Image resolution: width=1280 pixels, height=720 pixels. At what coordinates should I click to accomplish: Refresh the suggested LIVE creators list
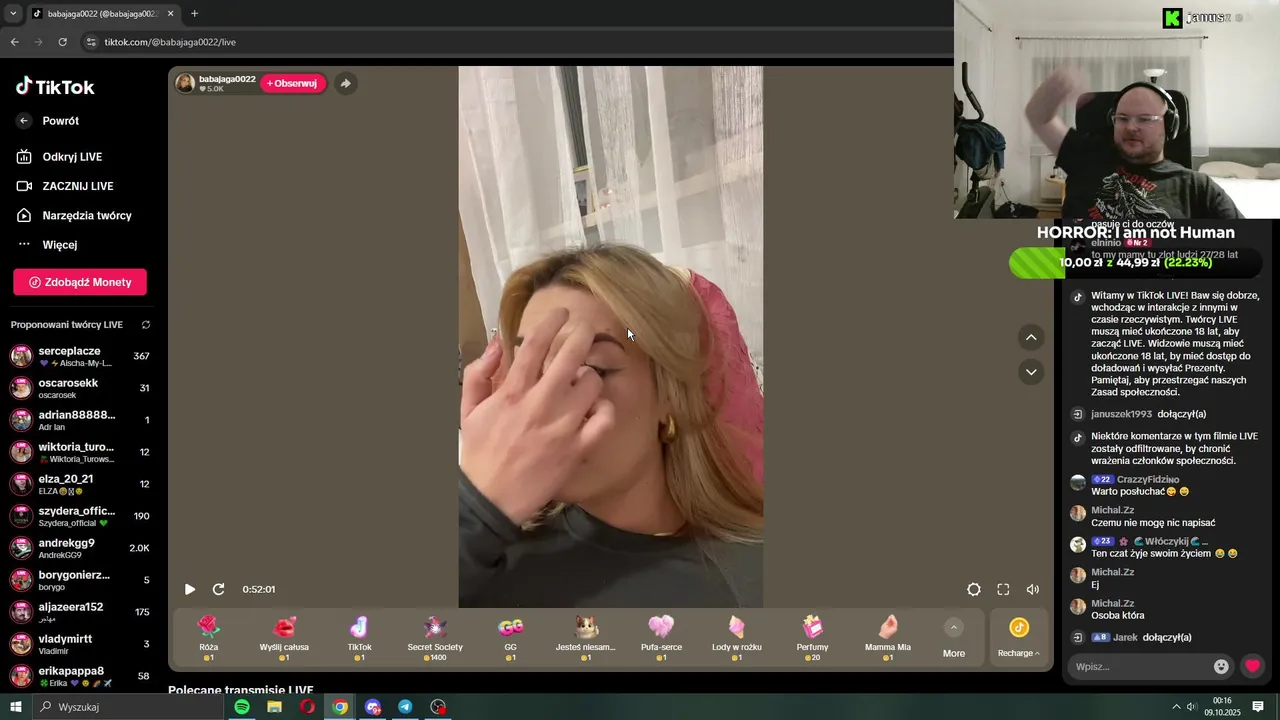coord(146,325)
